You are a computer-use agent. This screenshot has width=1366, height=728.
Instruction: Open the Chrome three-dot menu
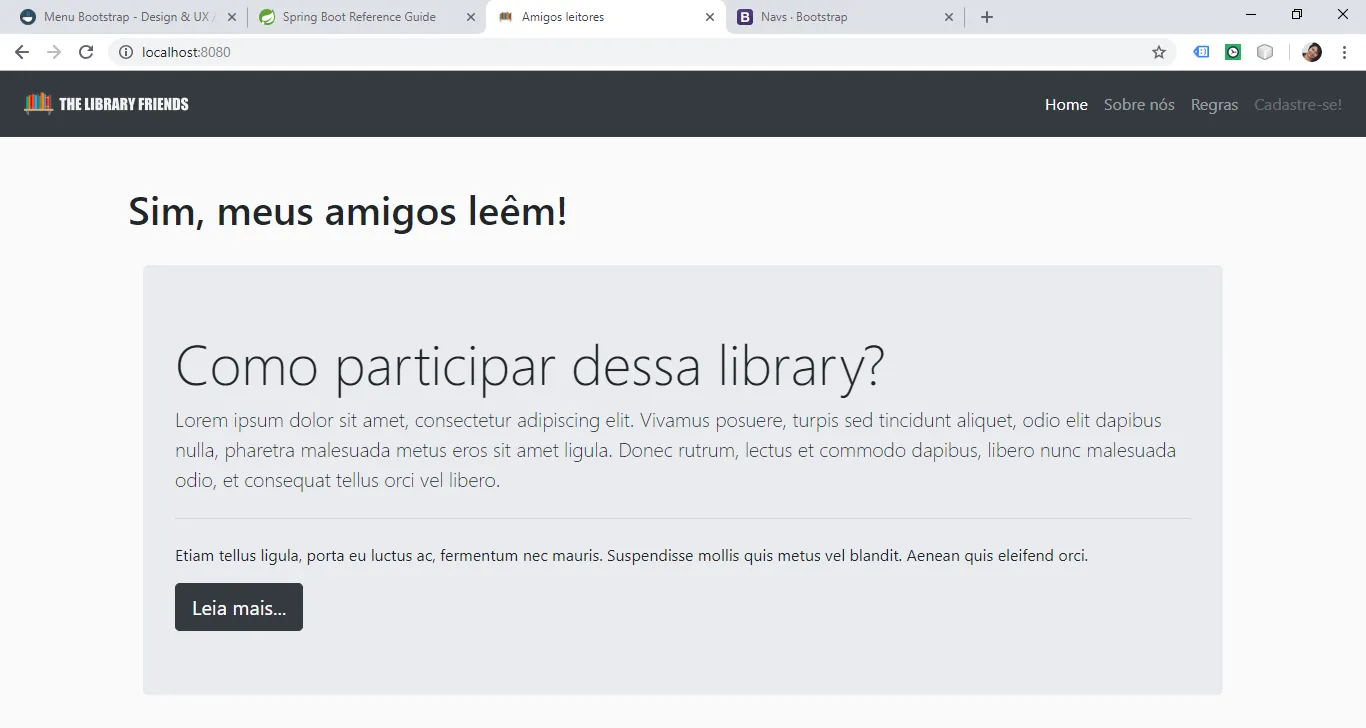(x=1344, y=51)
